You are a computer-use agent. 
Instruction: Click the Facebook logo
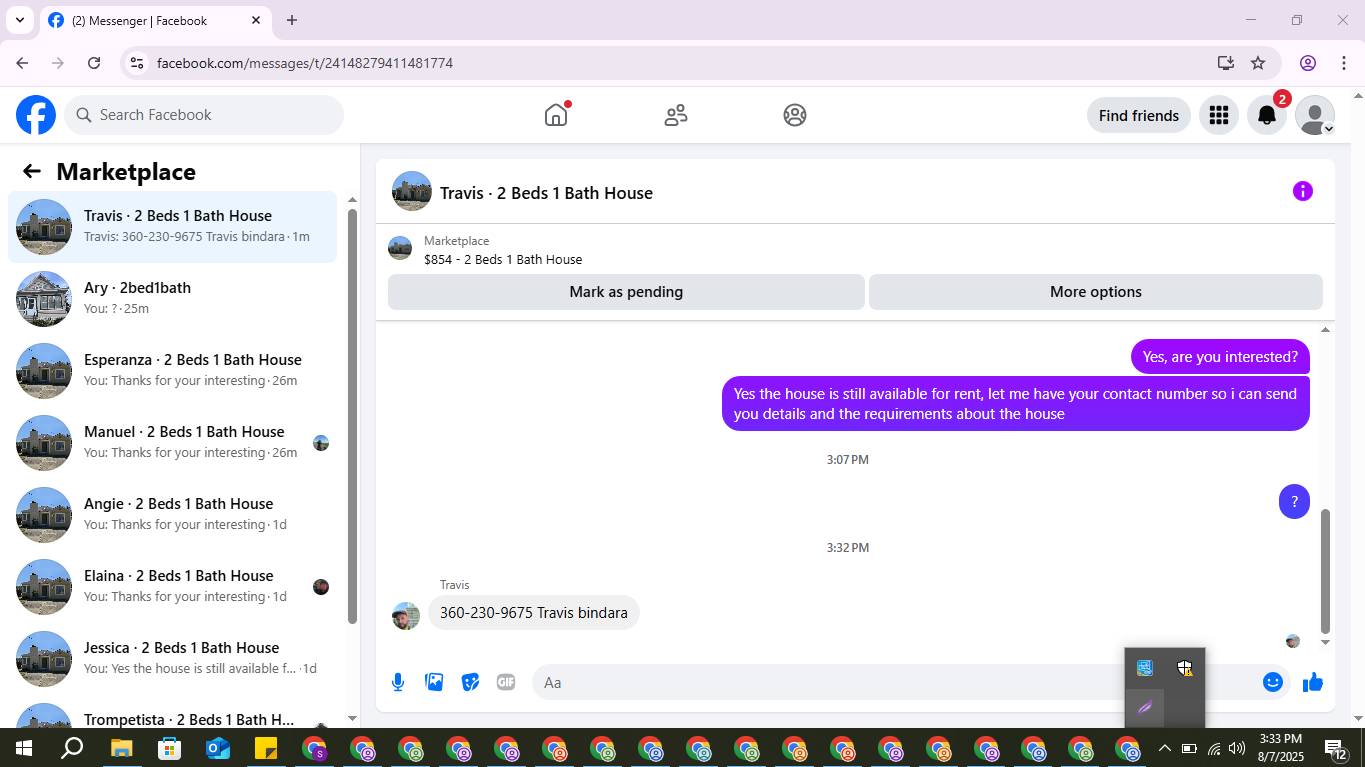click(x=36, y=115)
